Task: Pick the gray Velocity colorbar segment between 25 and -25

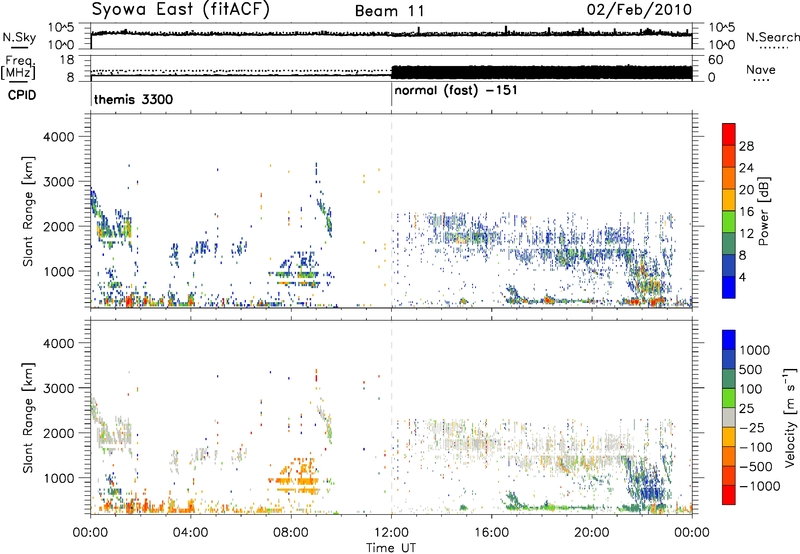Action: (729, 417)
